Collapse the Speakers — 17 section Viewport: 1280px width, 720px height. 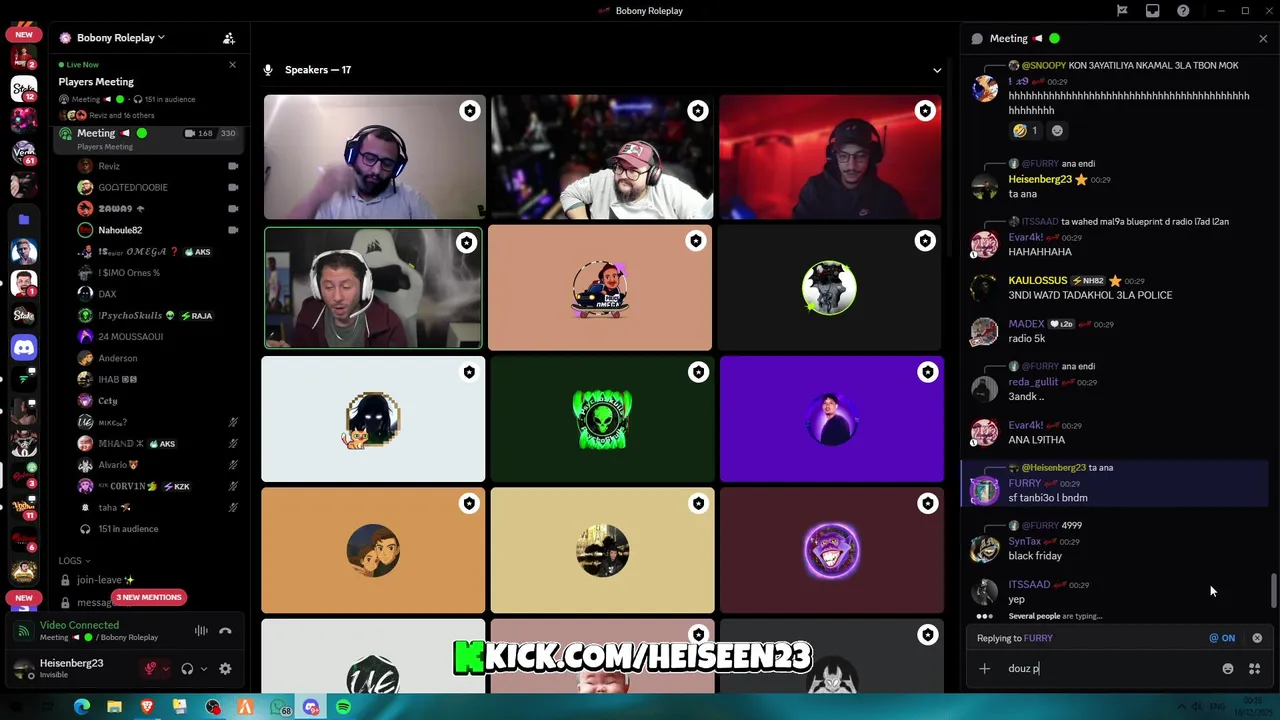pos(937,70)
